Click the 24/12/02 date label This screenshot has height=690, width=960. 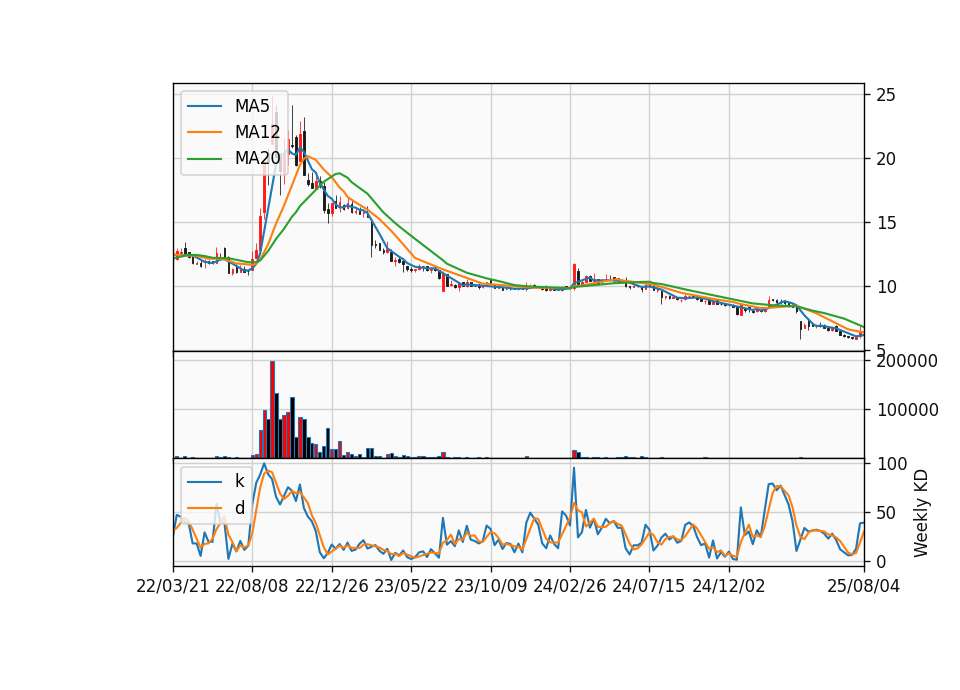coord(729,586)
